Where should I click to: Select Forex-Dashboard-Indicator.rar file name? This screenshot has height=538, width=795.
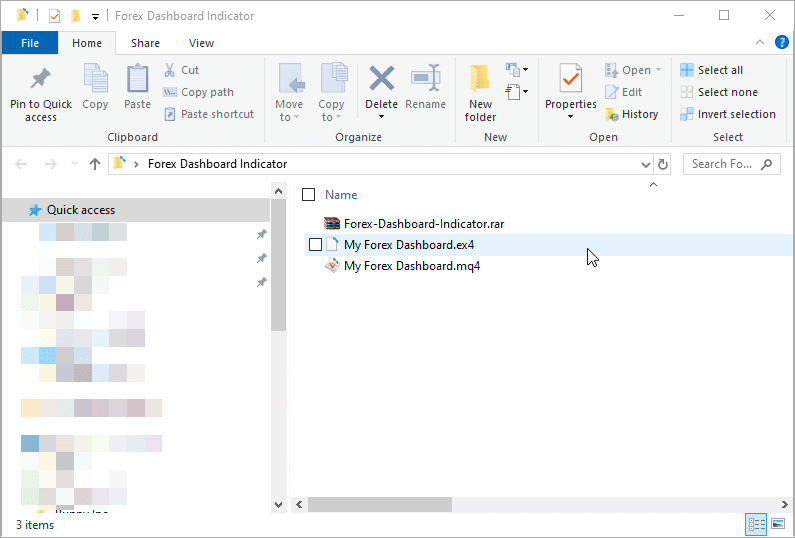[x=424, y=224]
